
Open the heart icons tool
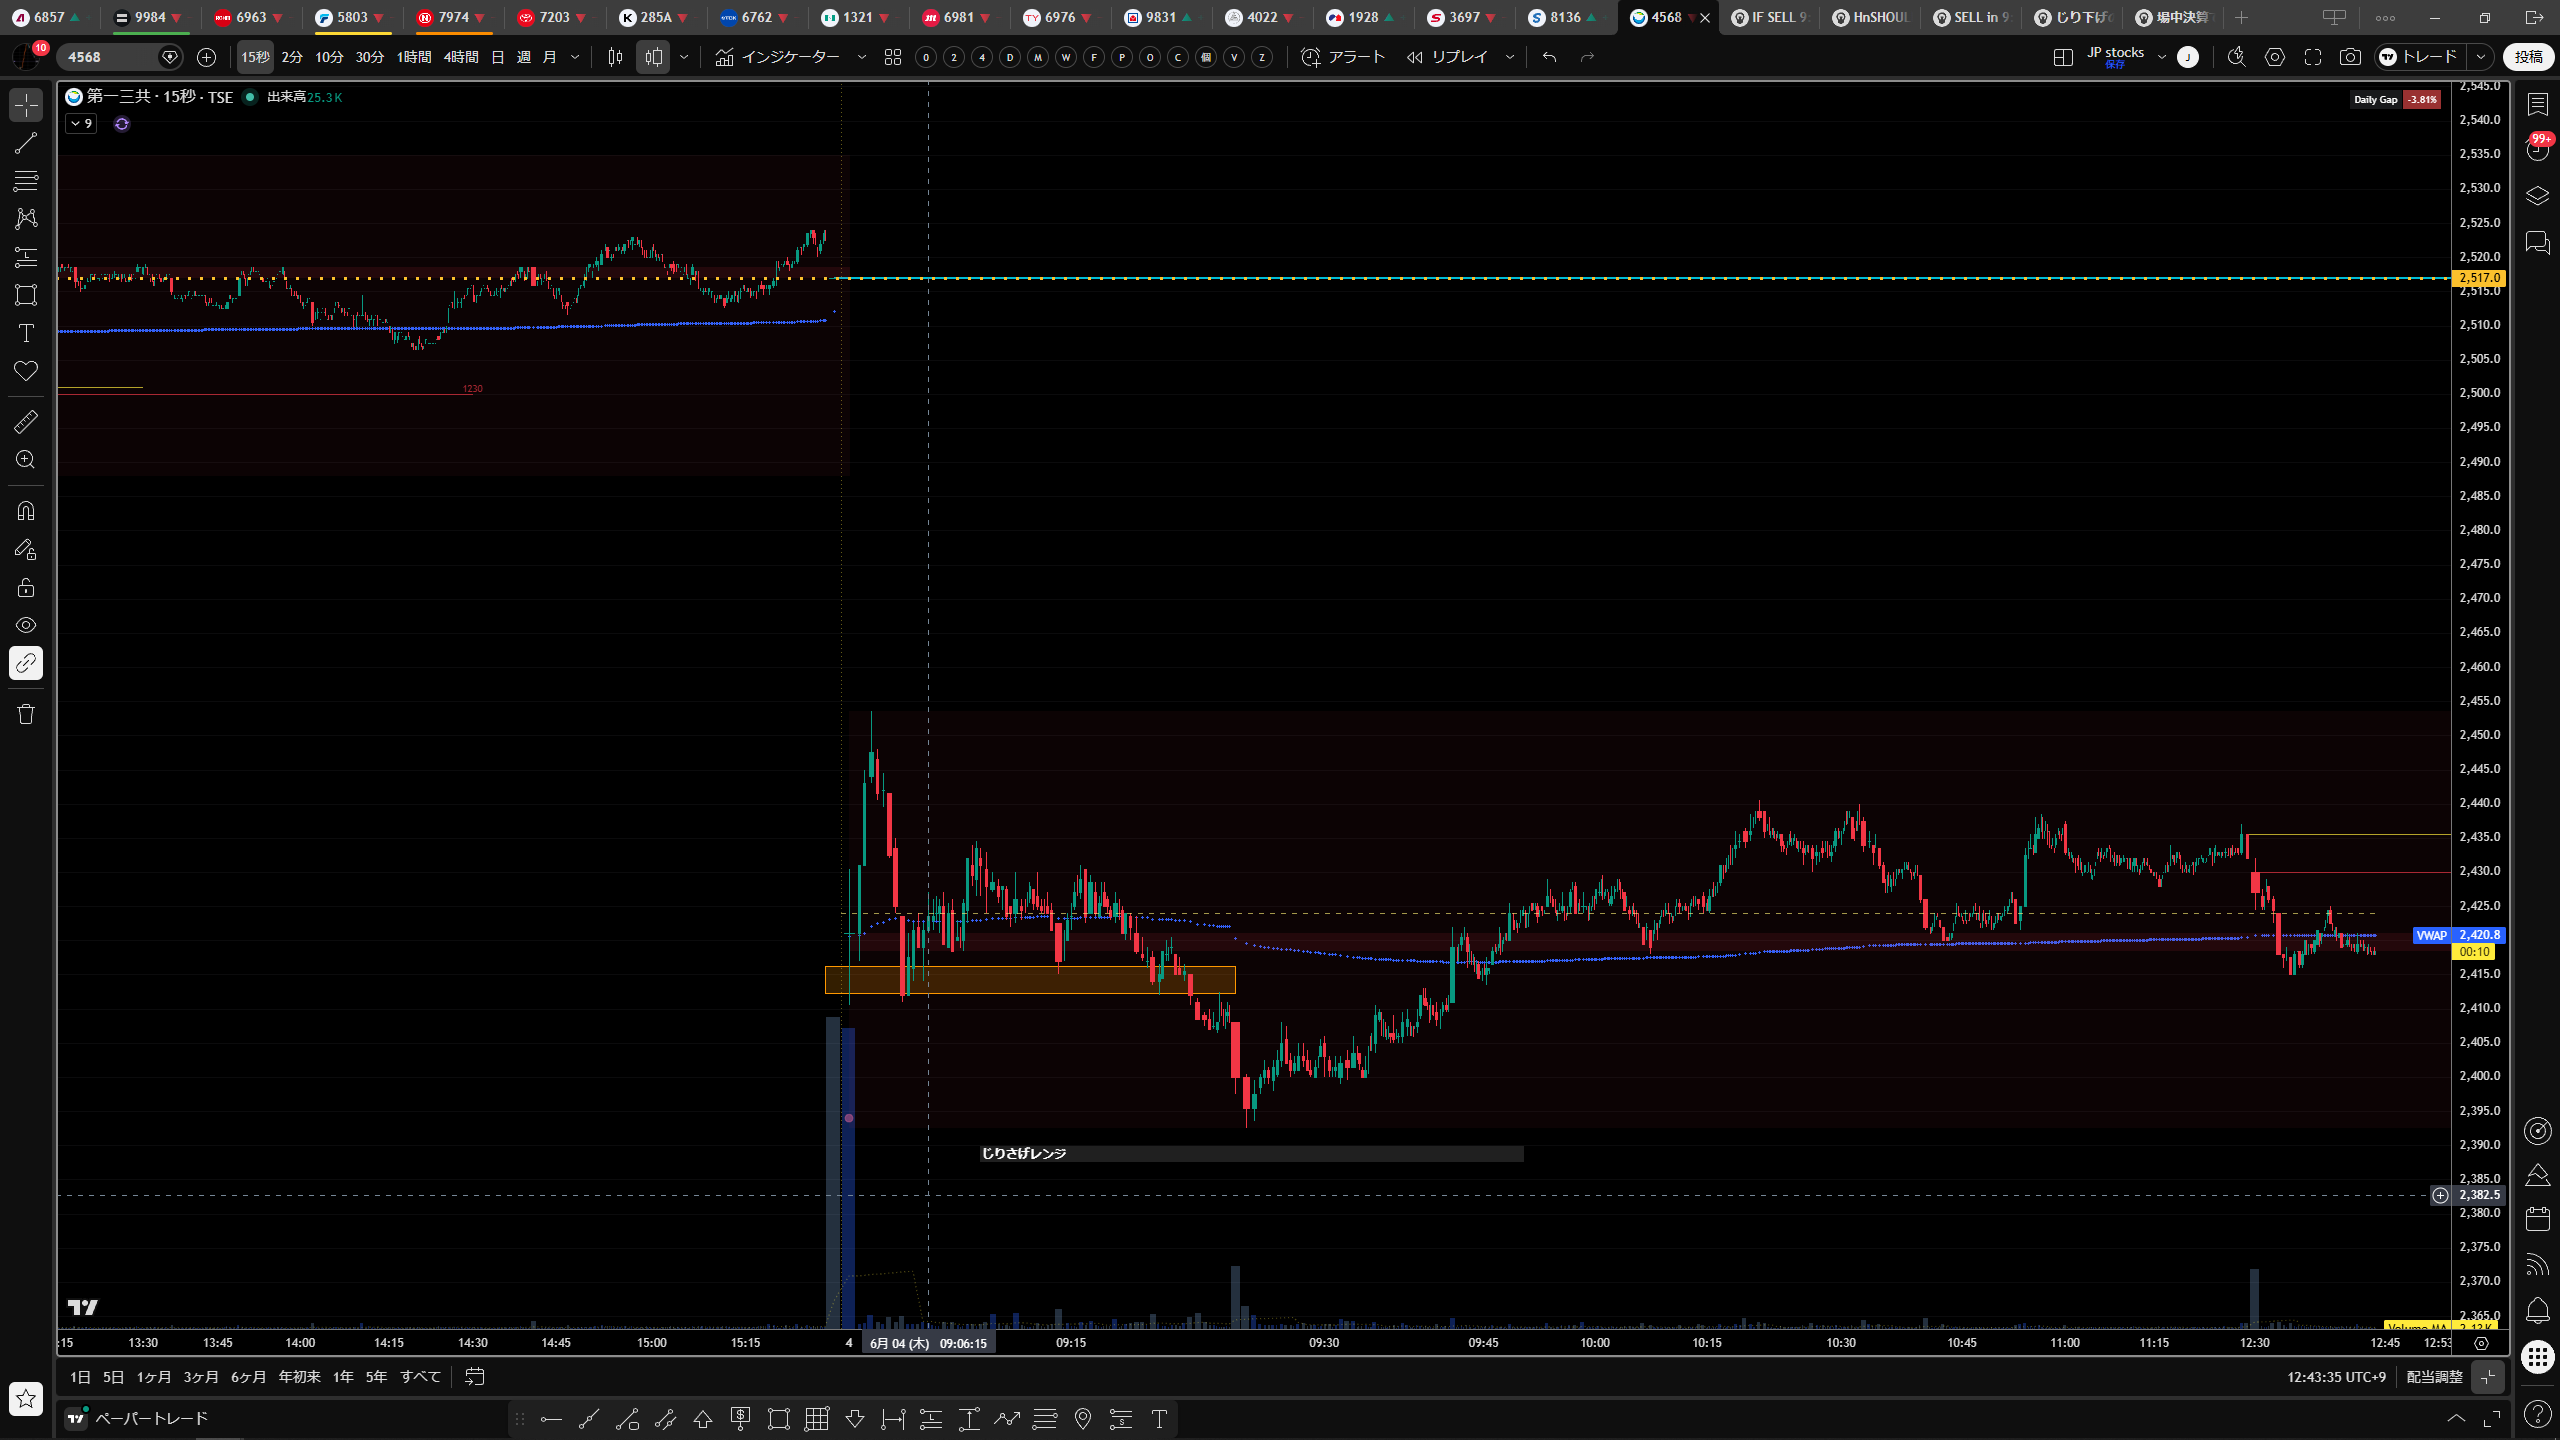pos(26,371)
